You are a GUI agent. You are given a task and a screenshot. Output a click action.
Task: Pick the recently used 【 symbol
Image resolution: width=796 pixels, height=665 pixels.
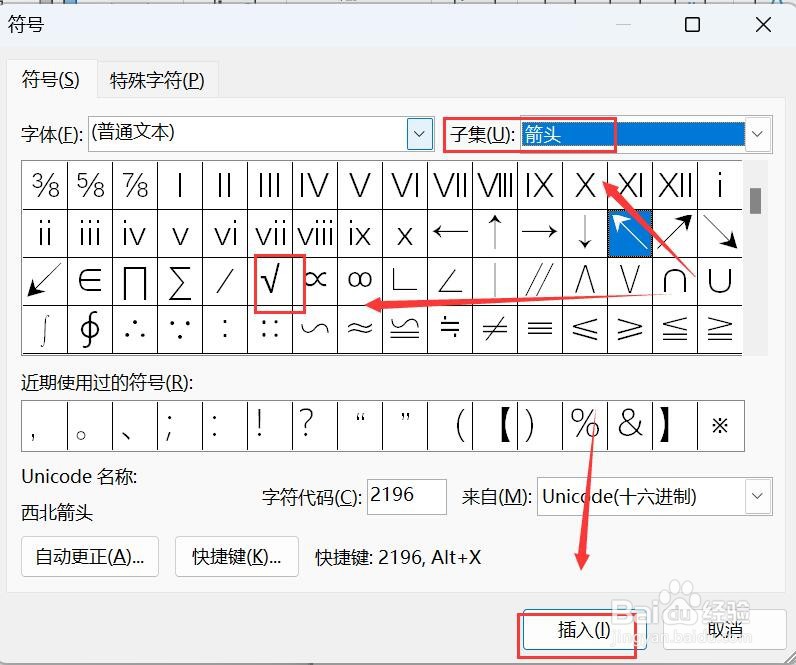tap(494, 425)
